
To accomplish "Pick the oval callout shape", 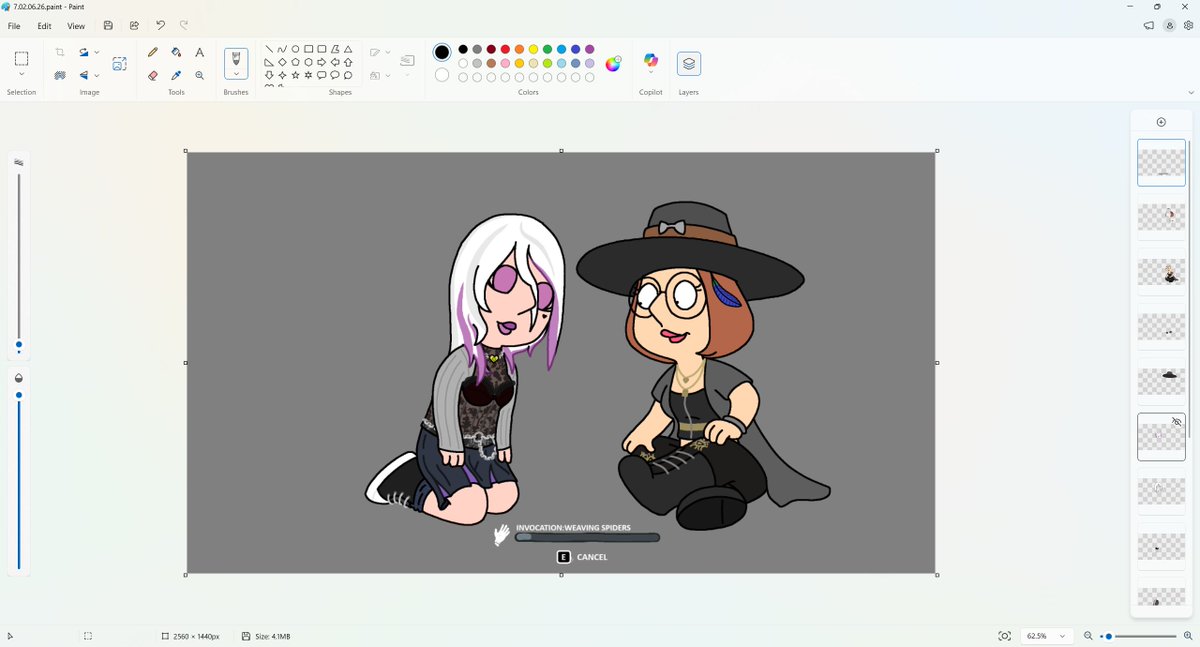I will pos(335,75).
